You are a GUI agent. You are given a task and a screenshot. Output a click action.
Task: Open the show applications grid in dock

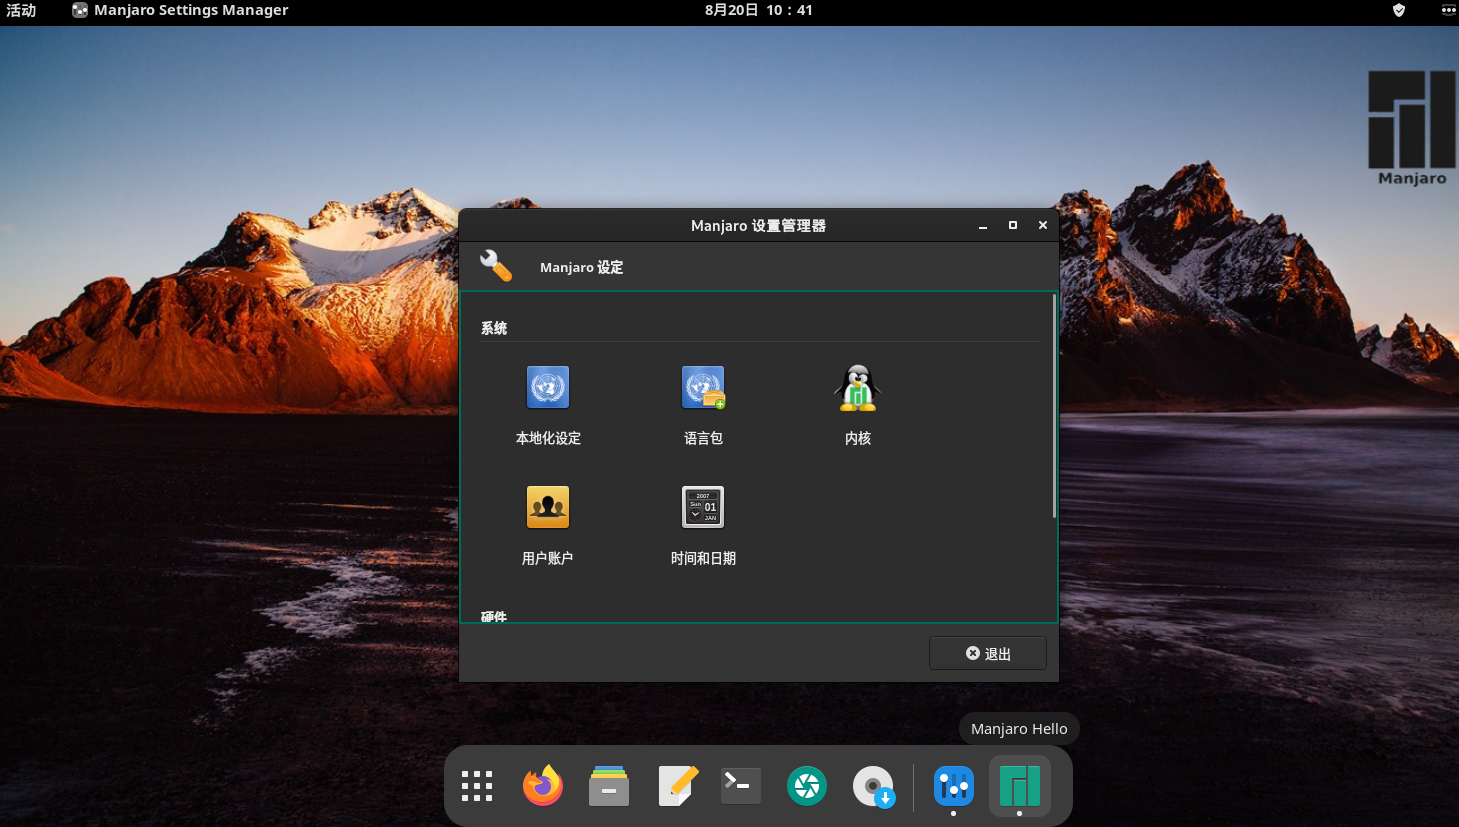[x=477, y=786]
